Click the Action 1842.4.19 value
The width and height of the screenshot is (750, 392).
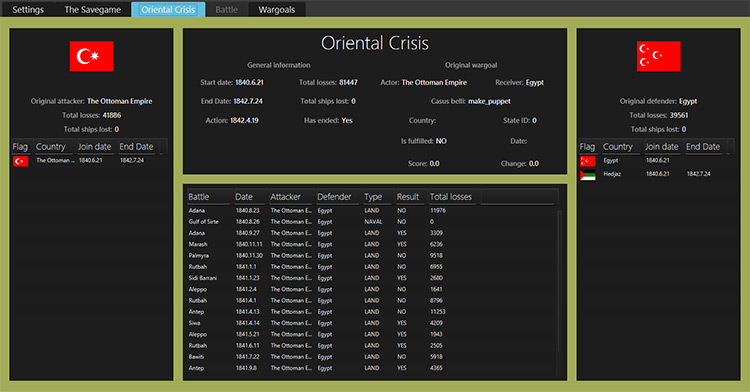(244, 120)
